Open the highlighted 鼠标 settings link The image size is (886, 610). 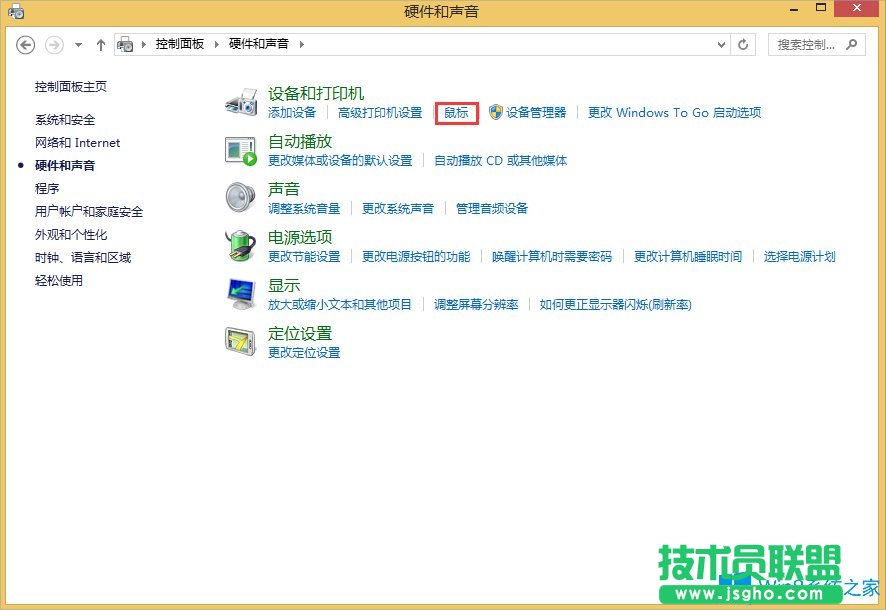click(455, 113)
